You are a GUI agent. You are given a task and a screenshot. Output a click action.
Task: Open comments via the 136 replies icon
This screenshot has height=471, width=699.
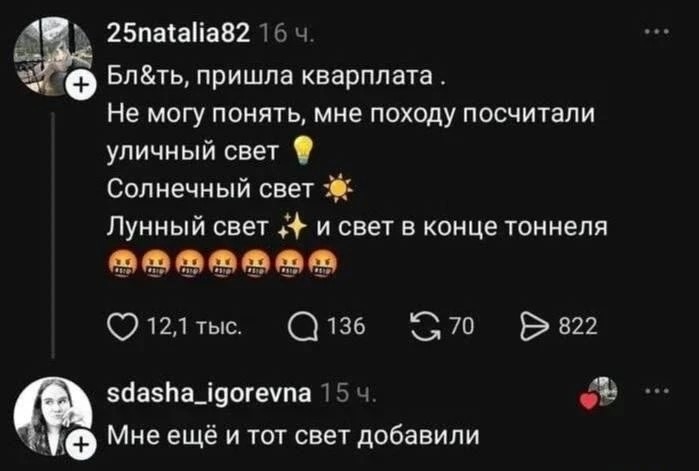(303, 328)
